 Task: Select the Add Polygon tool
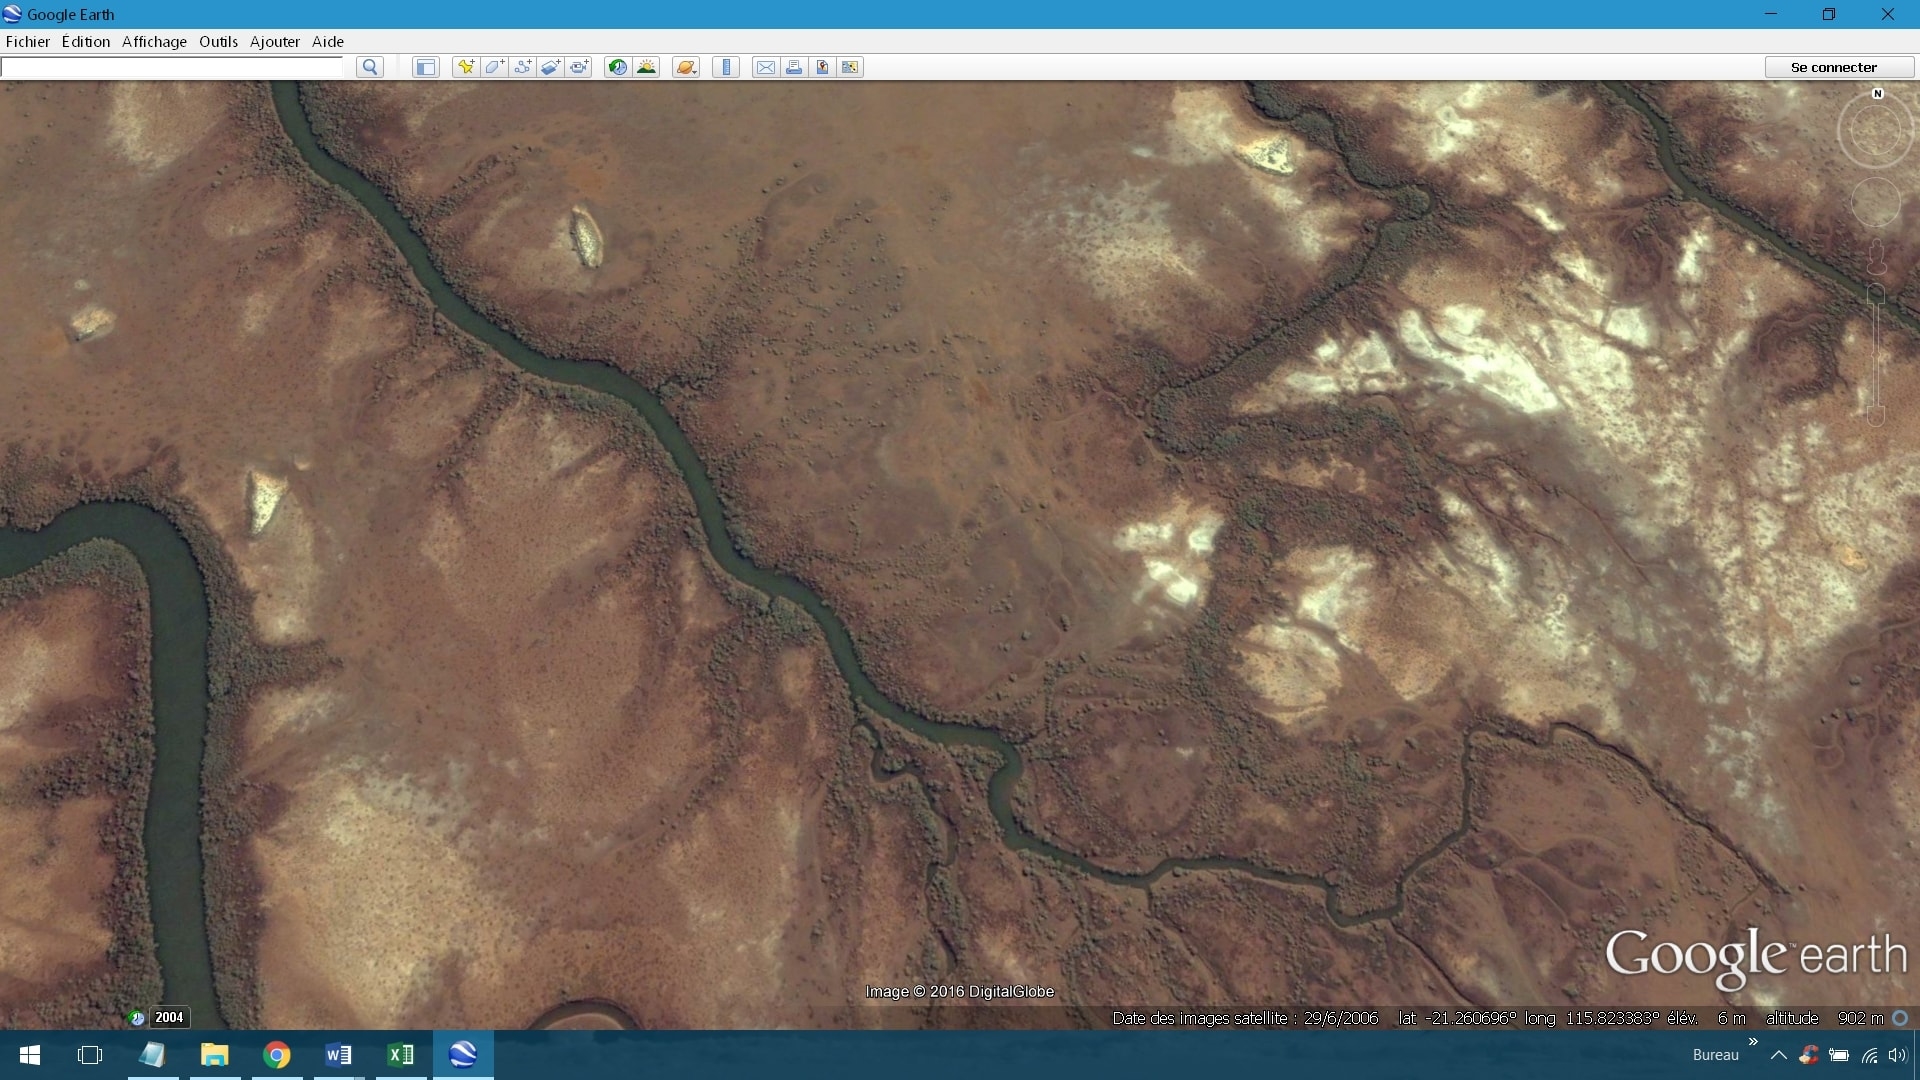(494, 67)
